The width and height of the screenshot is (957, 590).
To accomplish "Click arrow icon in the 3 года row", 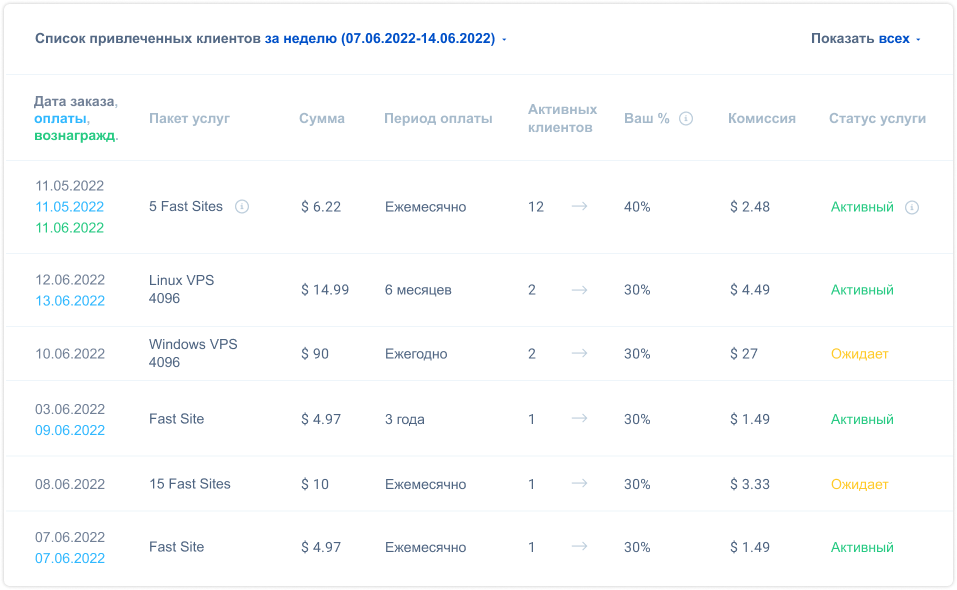I will [579, 419].
